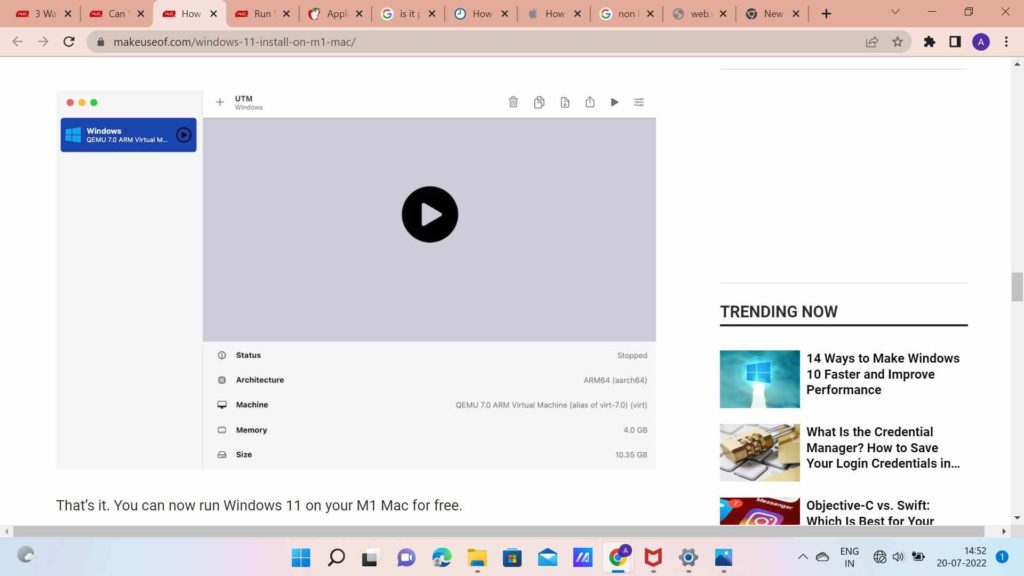Open Task View on the taskbar
The width and height of the screenshot is (1024, 576).
[x=371, y=557]
